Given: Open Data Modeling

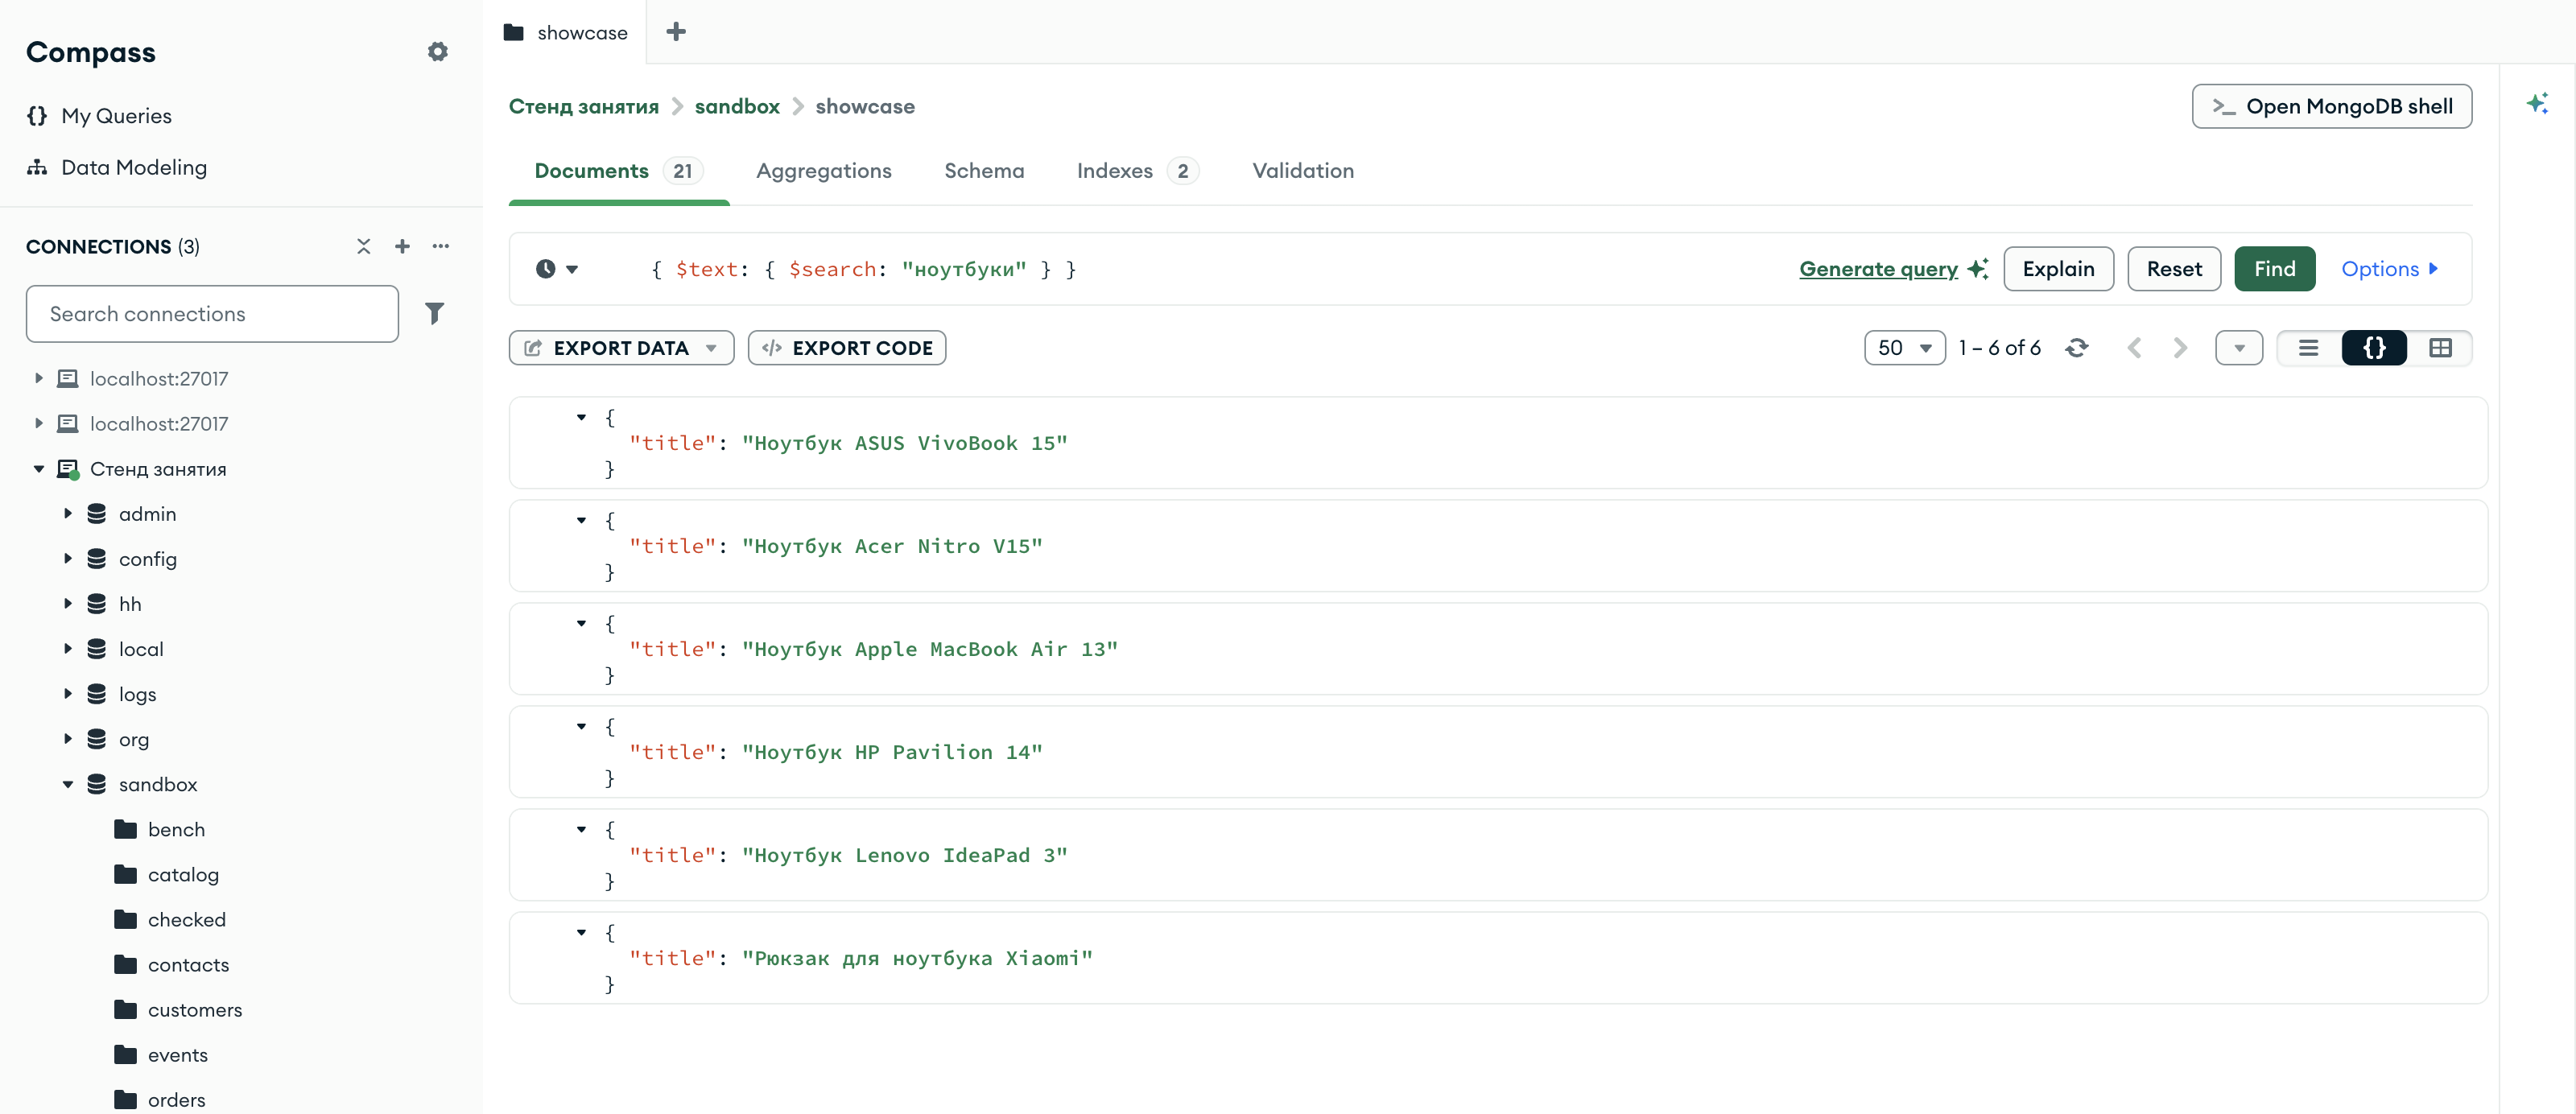Looking at the screenshot, I should coord(116,167).
